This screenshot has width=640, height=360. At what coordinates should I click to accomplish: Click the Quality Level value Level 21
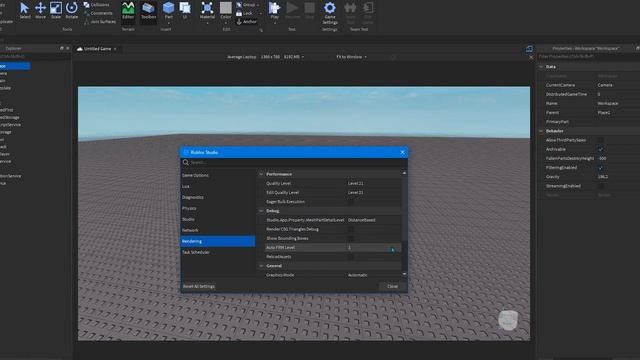356,184
